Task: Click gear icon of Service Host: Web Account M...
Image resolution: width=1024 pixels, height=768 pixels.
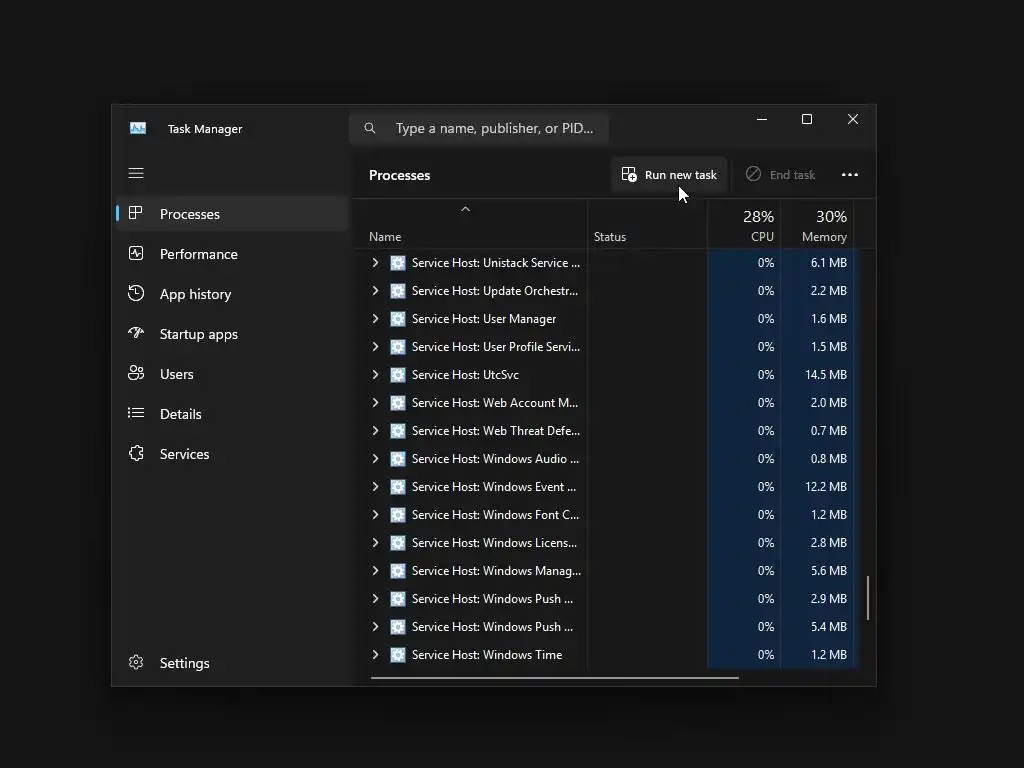Action: coord(398,403)
